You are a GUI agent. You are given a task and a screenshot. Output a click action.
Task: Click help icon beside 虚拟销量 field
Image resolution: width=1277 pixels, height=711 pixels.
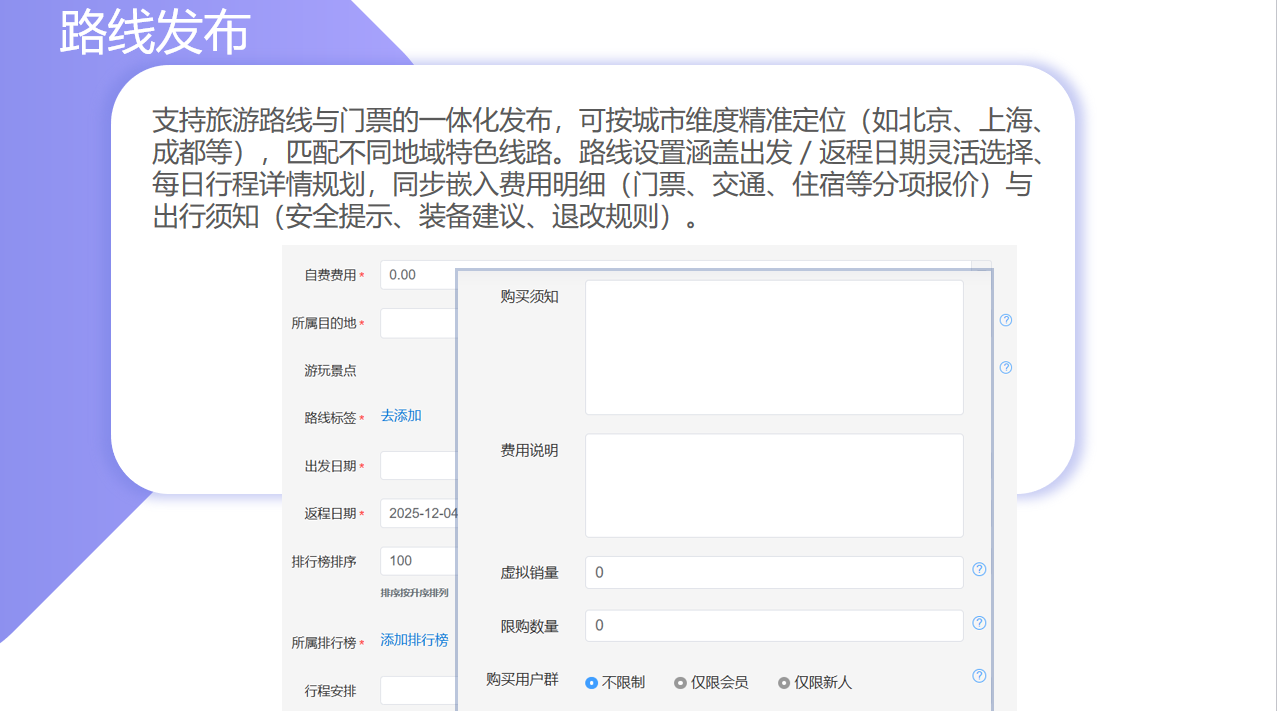coord(979,569)
